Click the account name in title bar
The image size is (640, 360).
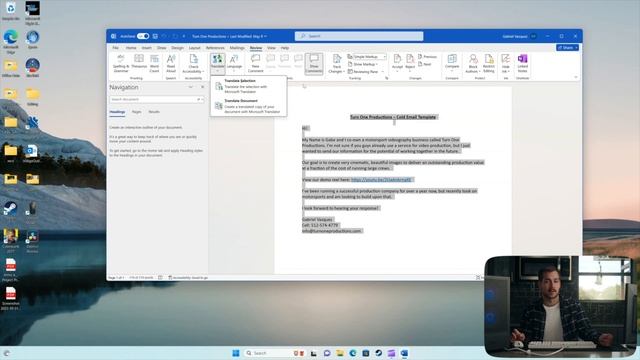tap(515, 36)
